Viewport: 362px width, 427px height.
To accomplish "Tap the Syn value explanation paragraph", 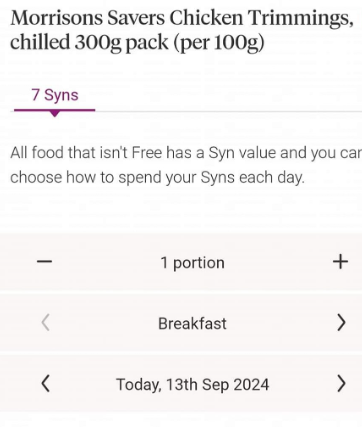I will [x=186, y=165].
